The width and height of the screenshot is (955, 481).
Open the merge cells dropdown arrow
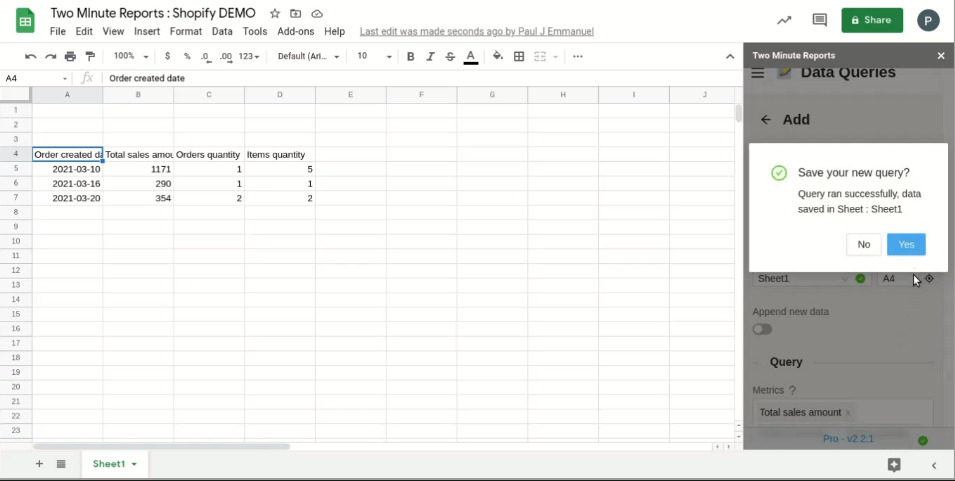click(x=555, y=57)
